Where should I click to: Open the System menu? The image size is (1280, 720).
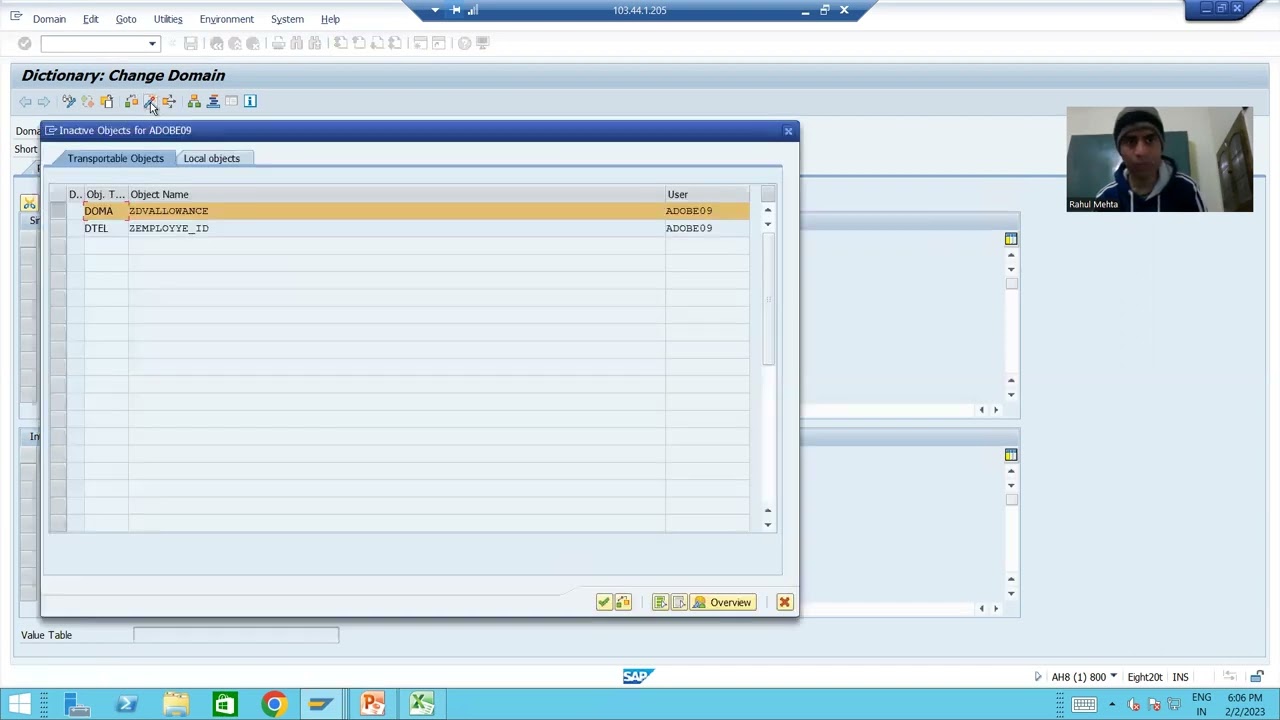click(x=287, y=19)
